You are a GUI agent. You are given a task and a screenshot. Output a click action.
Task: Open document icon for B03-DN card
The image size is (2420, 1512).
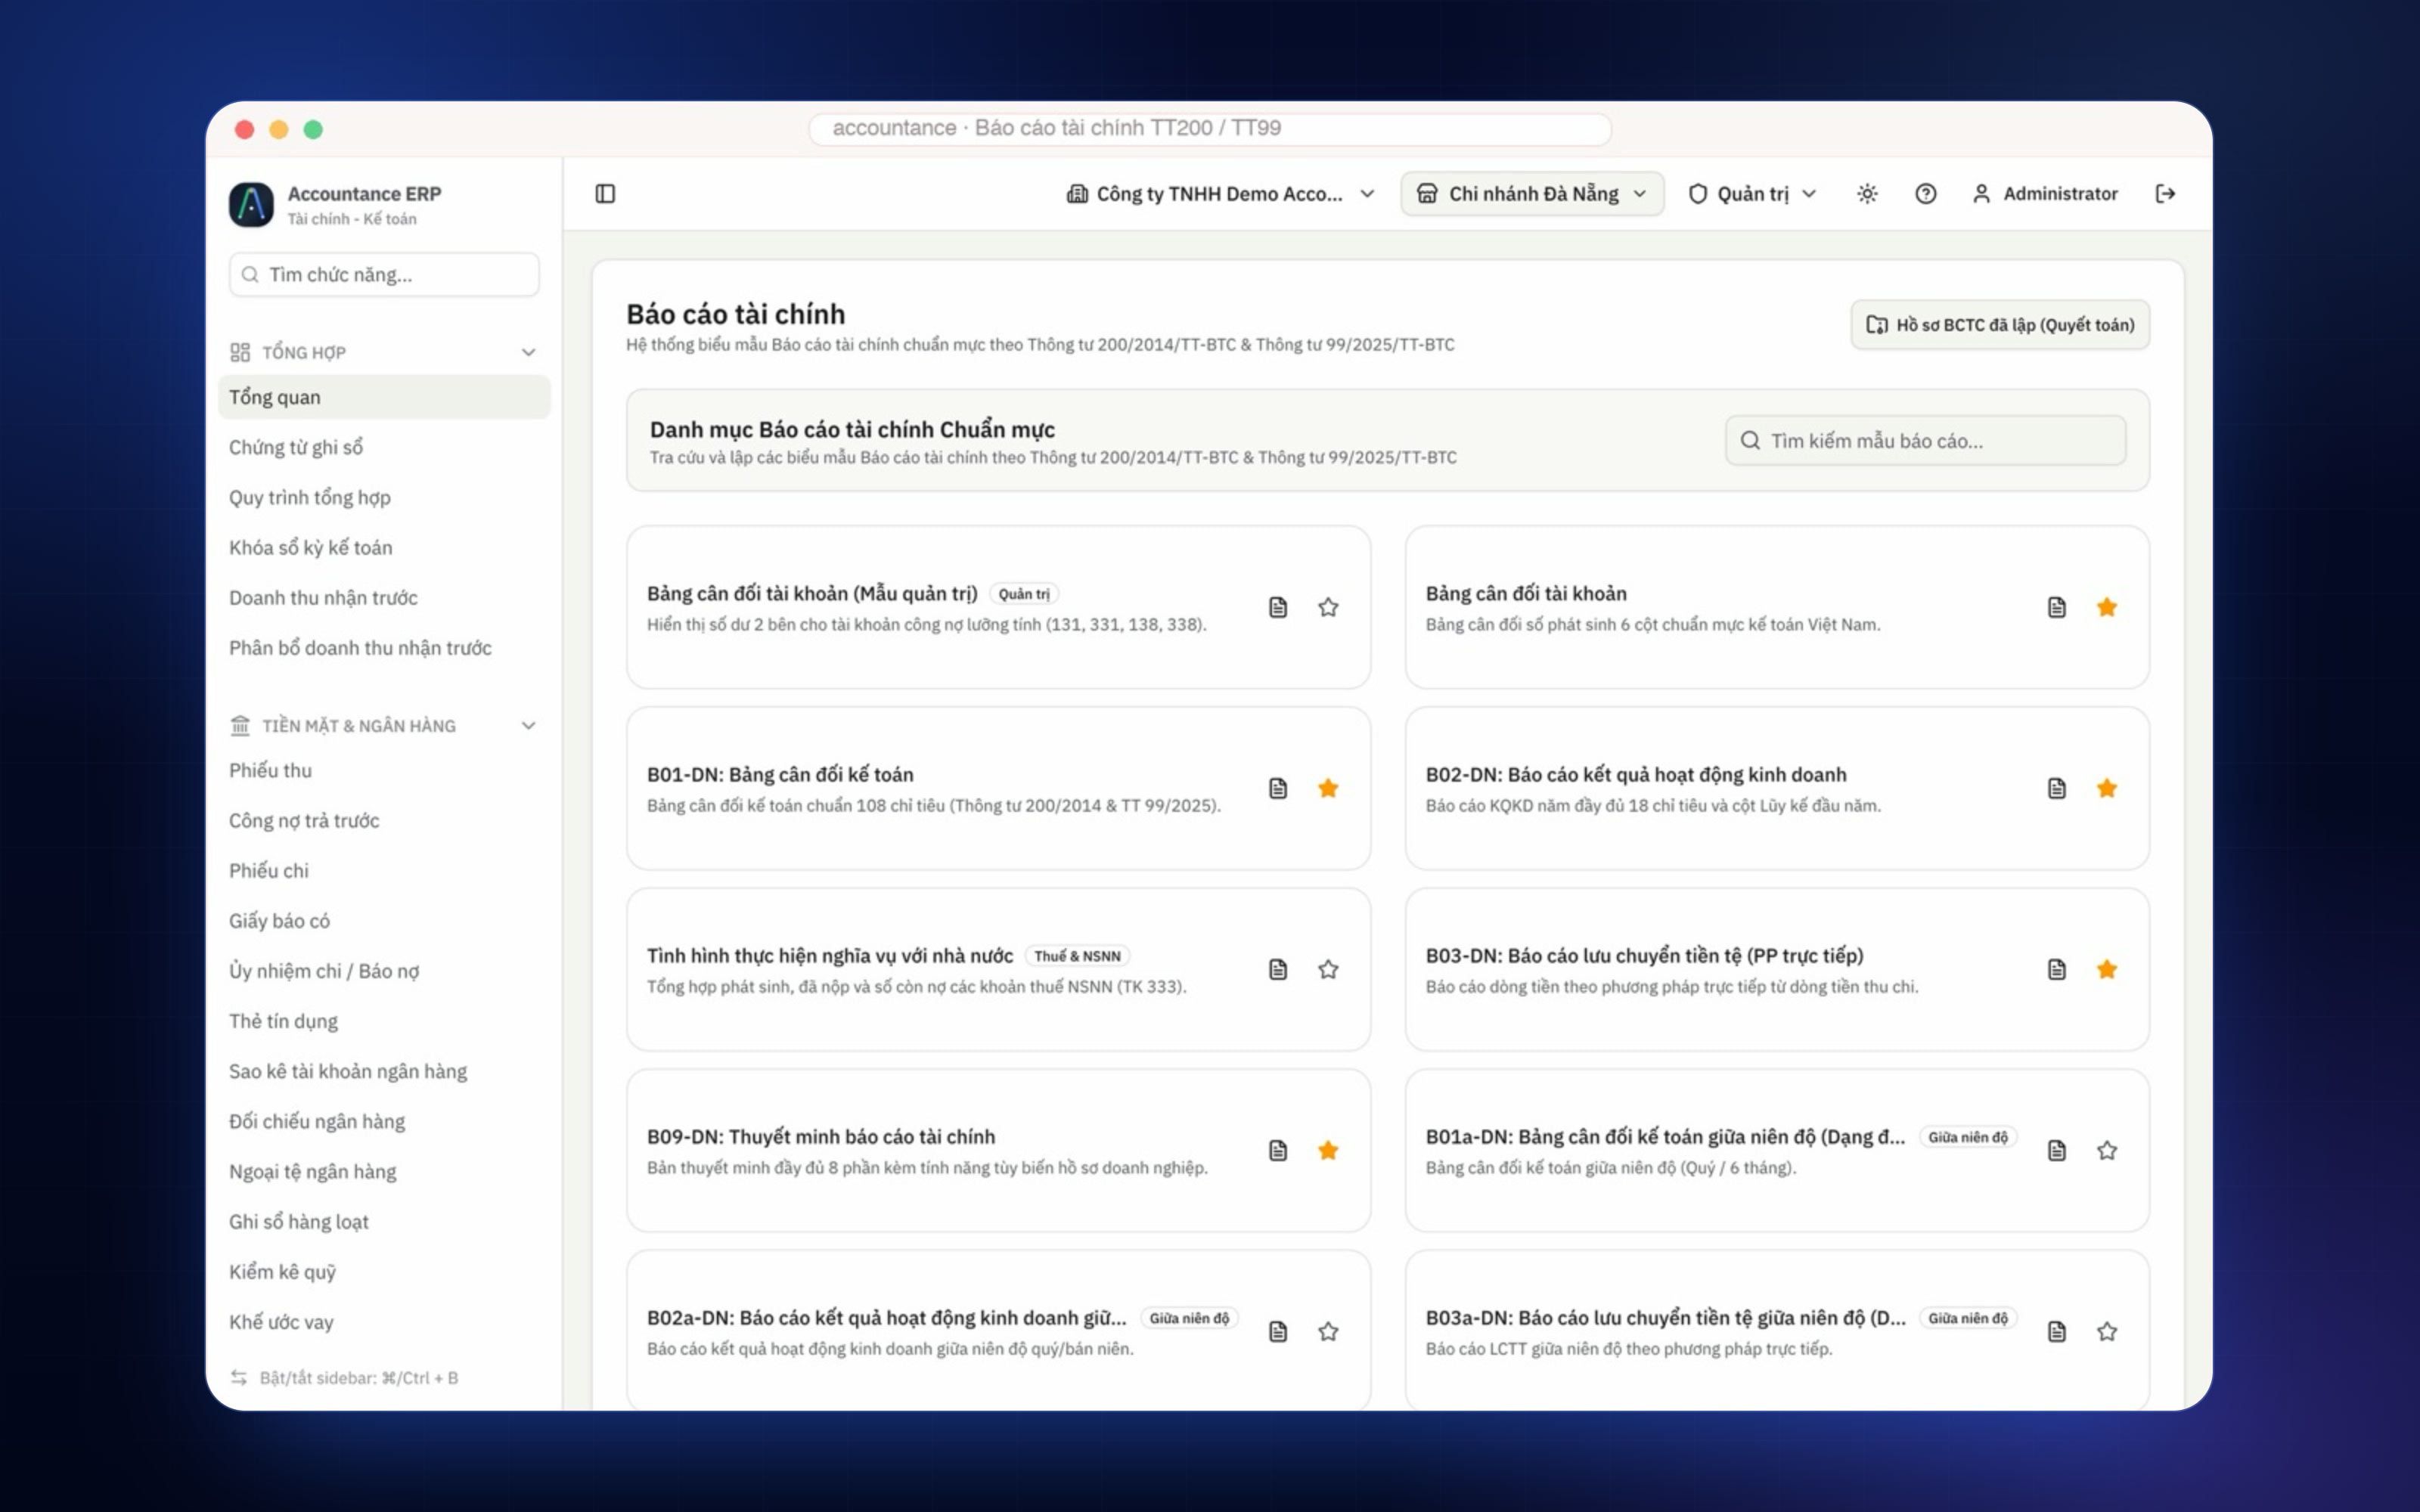[x=2057, y=969]
